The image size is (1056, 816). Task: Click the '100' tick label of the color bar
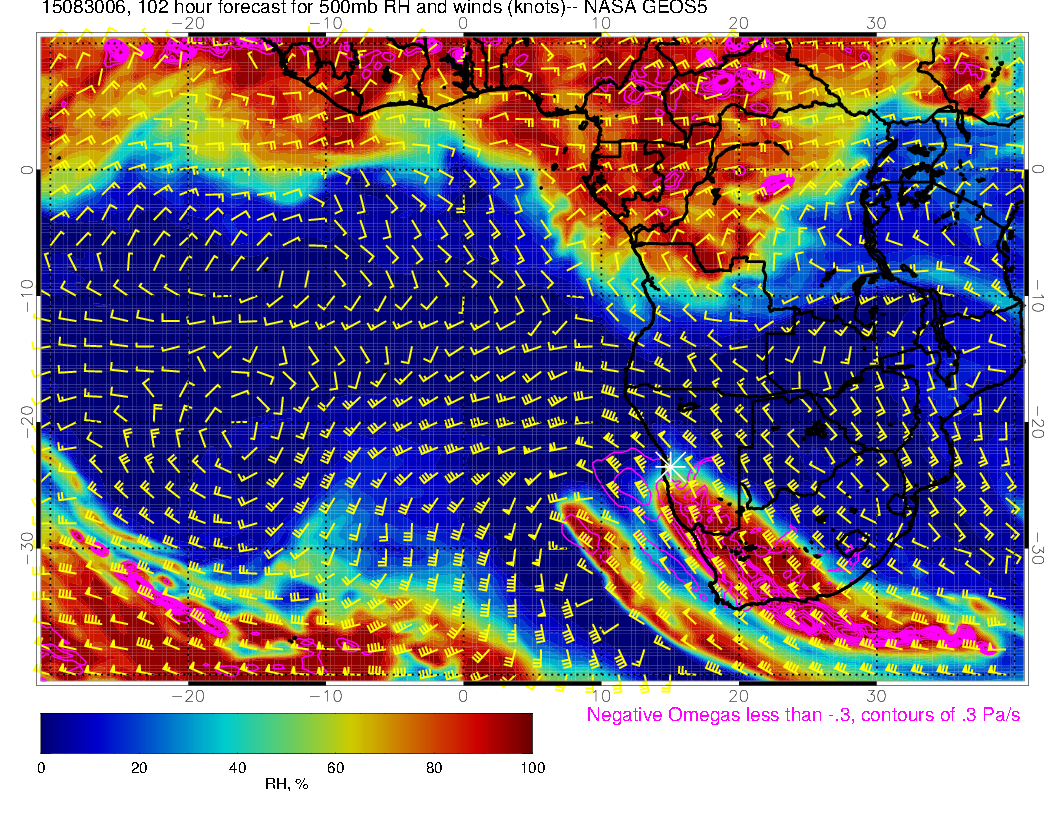pos(533,768)
